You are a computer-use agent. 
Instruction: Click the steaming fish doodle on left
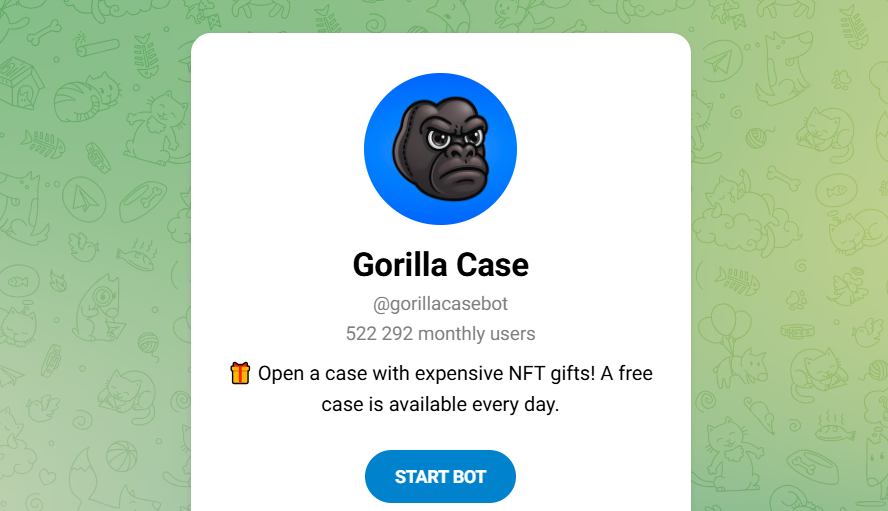pos(136,256)
